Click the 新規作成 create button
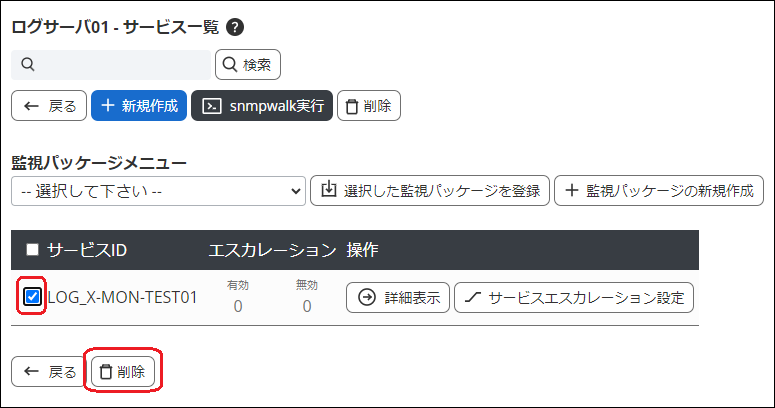775x408 pixels. pyautogui.click(x=139, y=106)
